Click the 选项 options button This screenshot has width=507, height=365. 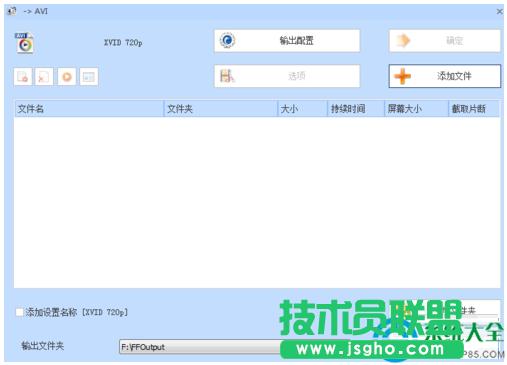click(x=287, y=76)
